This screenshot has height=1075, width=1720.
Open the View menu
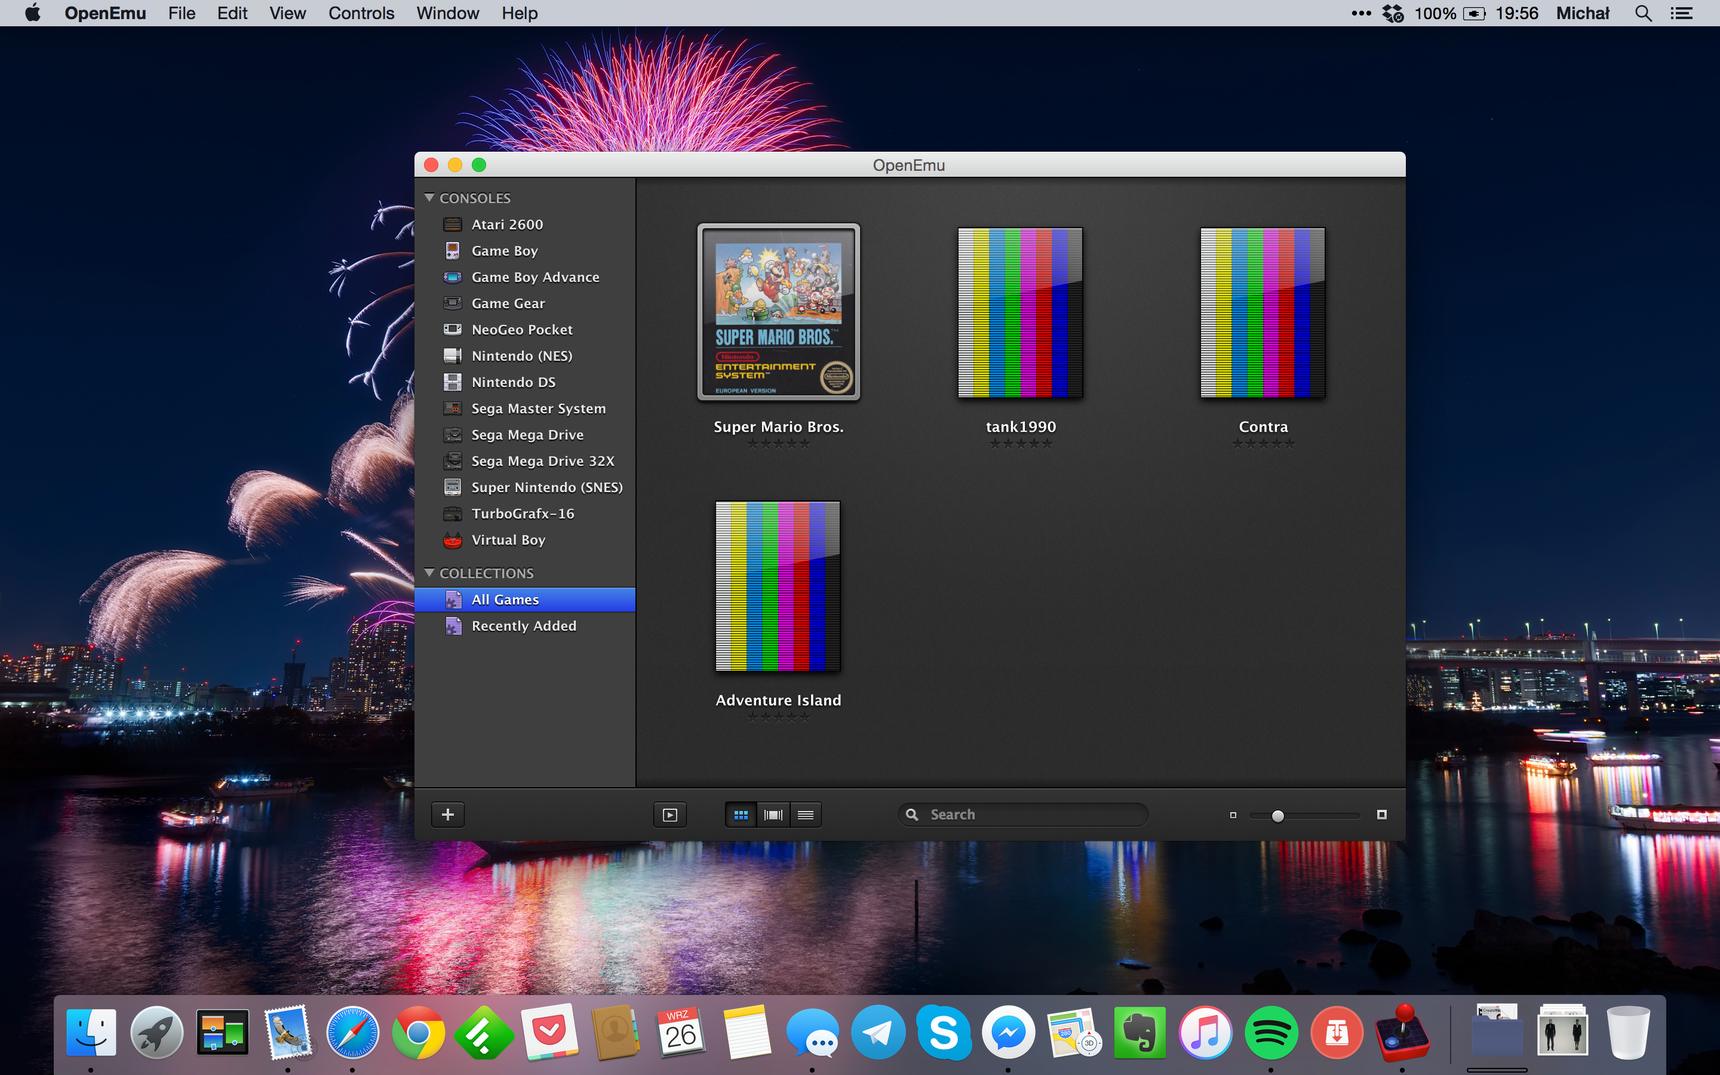point(287,13)
